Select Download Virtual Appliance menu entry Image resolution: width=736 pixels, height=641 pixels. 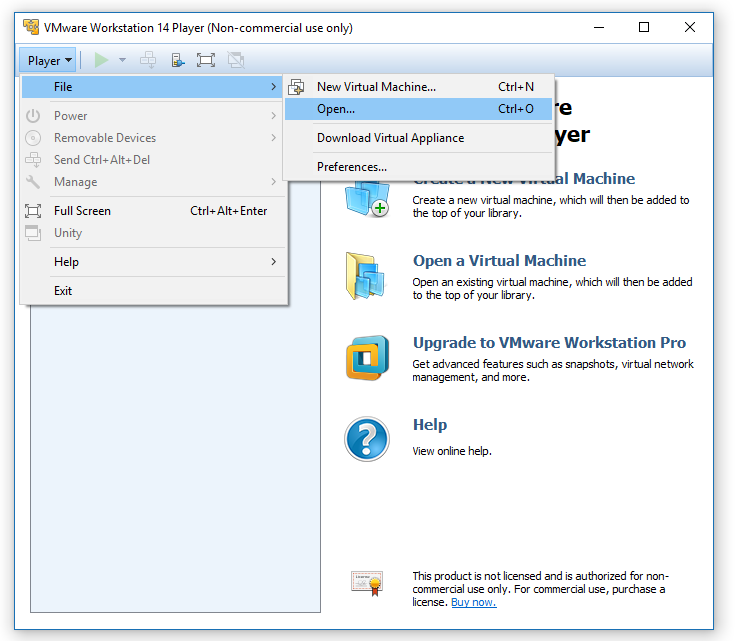point(390,138)
